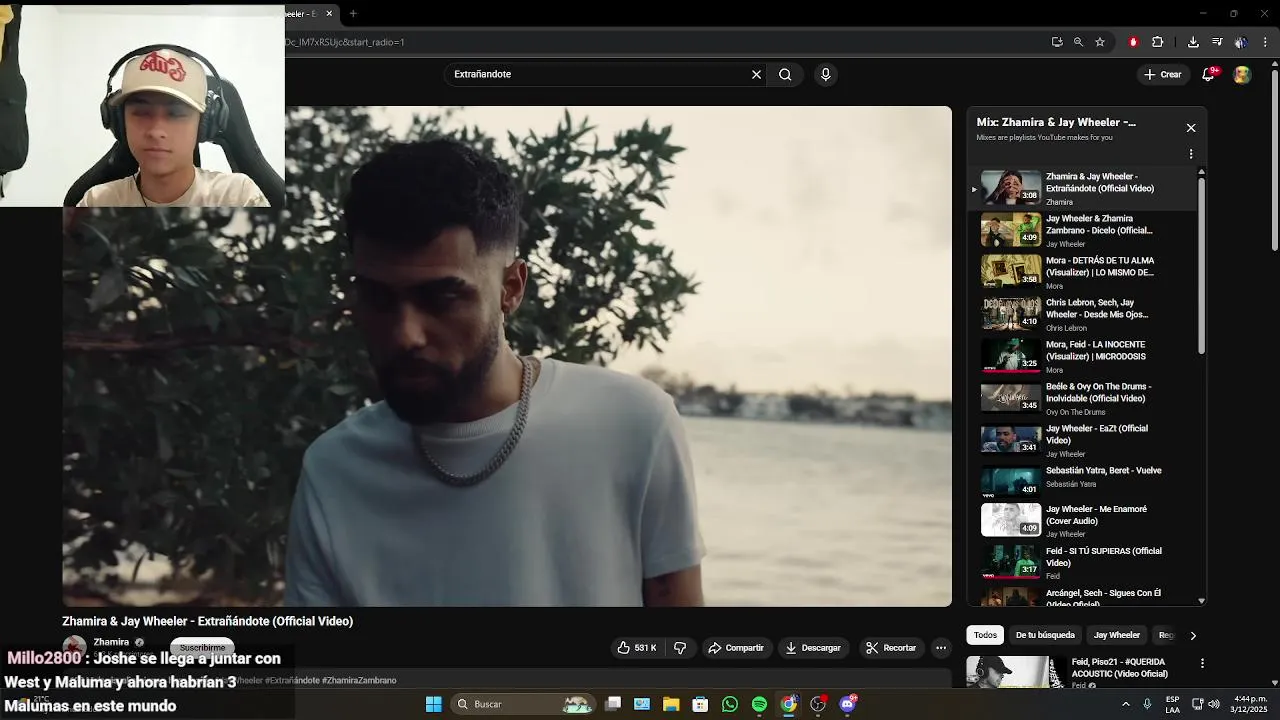1280x720 pixels.
Task: Open the red ad blocker extension
Action: (x=1133, y=42)
